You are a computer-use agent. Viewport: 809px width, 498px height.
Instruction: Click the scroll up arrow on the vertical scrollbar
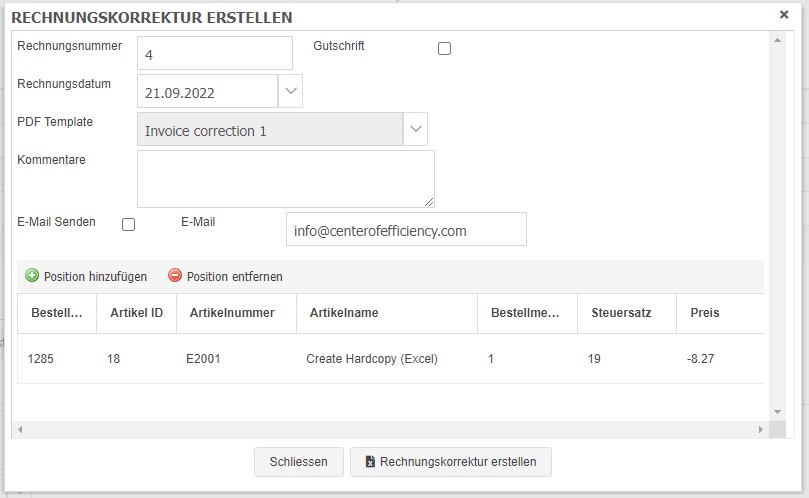(777, 40)
